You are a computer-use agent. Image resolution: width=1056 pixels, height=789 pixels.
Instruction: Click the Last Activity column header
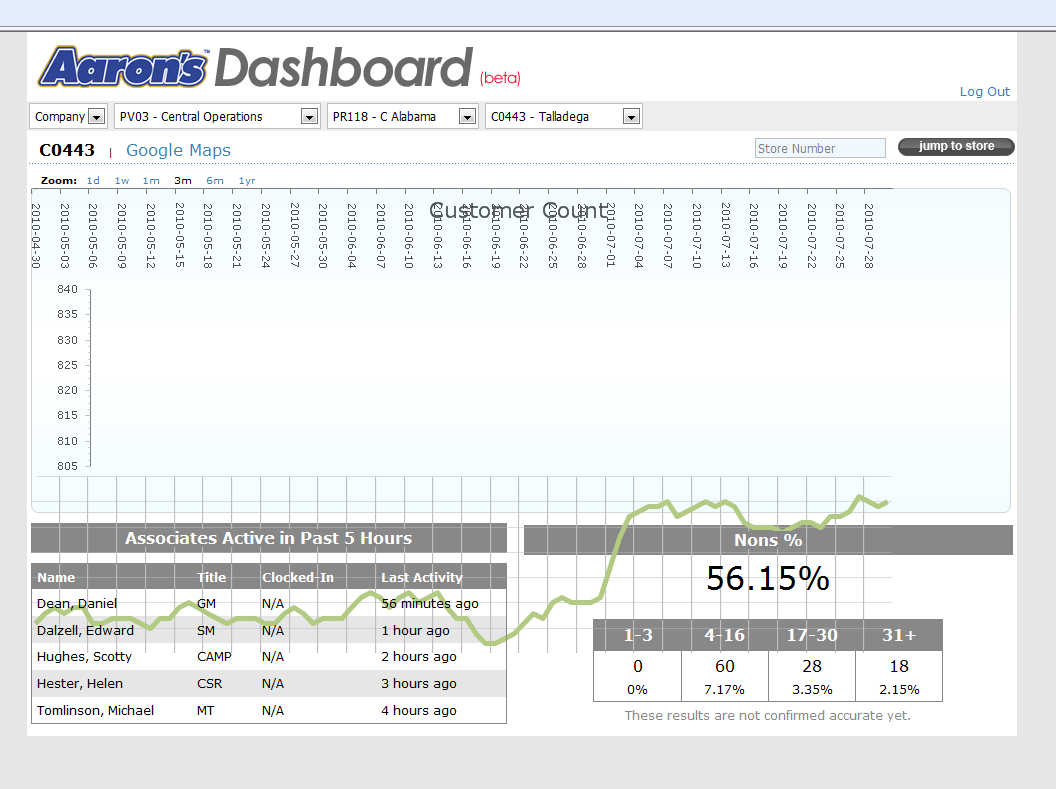[422, 577]
